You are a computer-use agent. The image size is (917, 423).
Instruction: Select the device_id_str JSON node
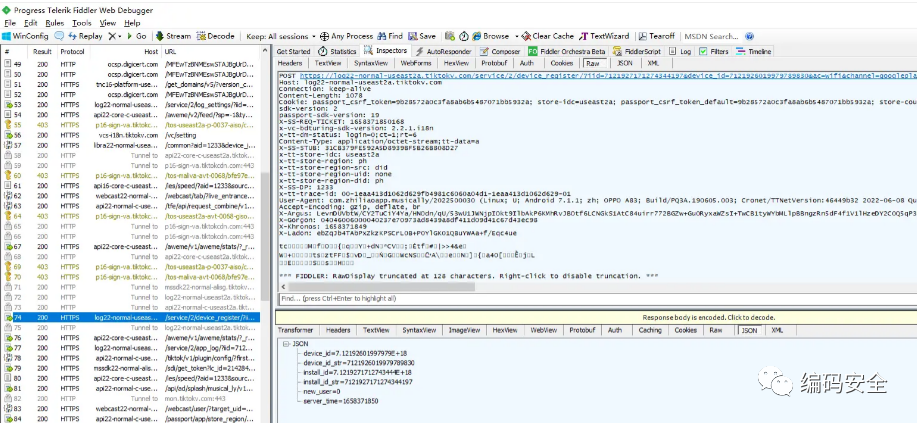[x=358, y=363]
